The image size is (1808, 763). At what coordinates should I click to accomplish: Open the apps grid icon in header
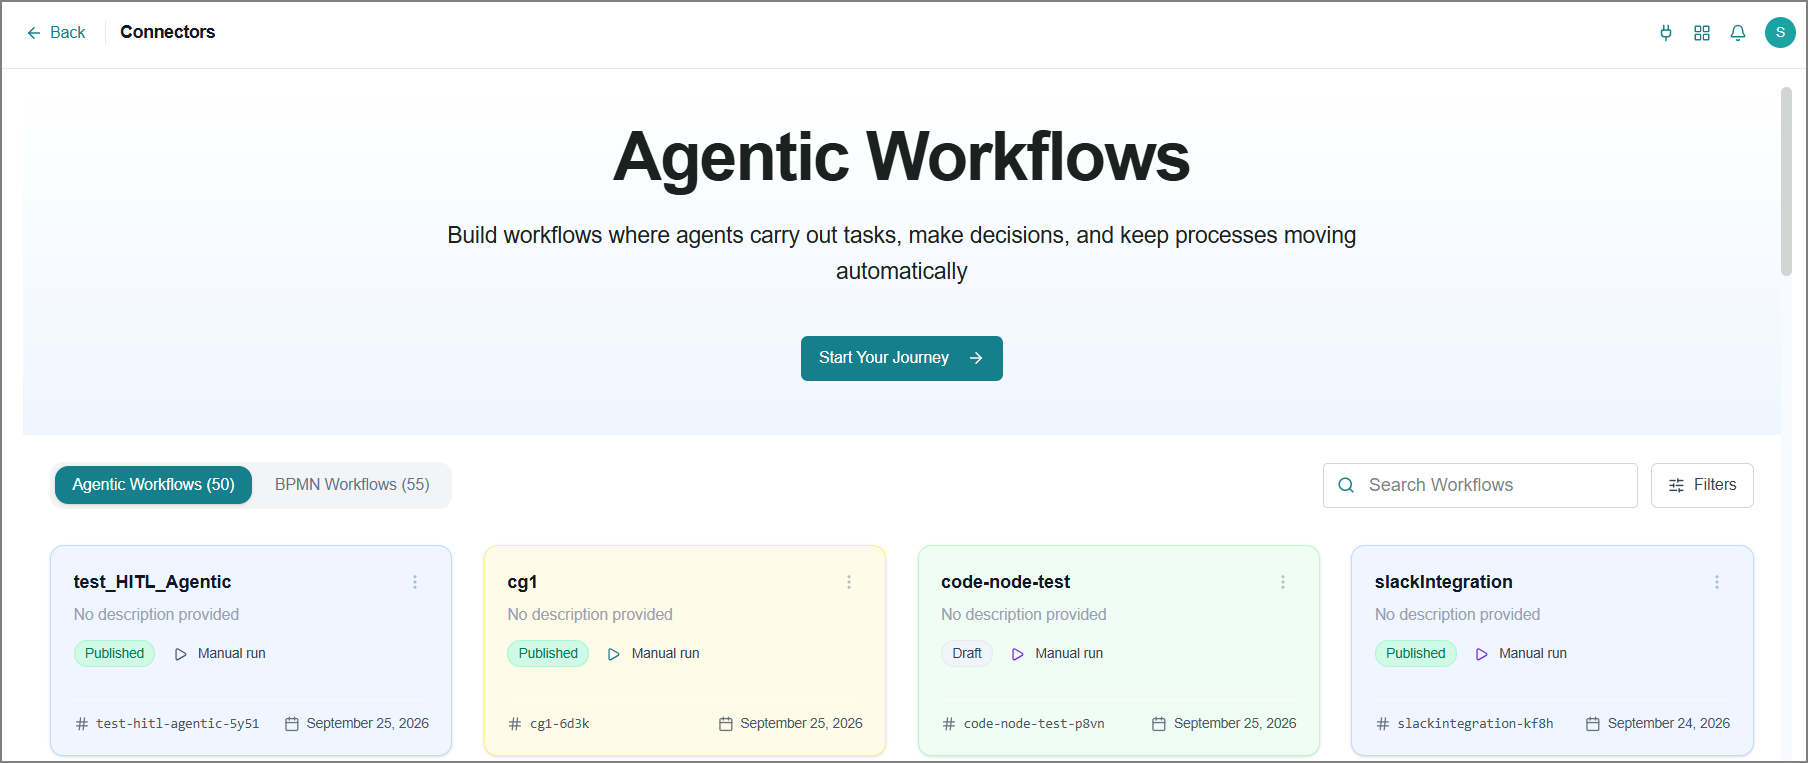pos(1702,33)
